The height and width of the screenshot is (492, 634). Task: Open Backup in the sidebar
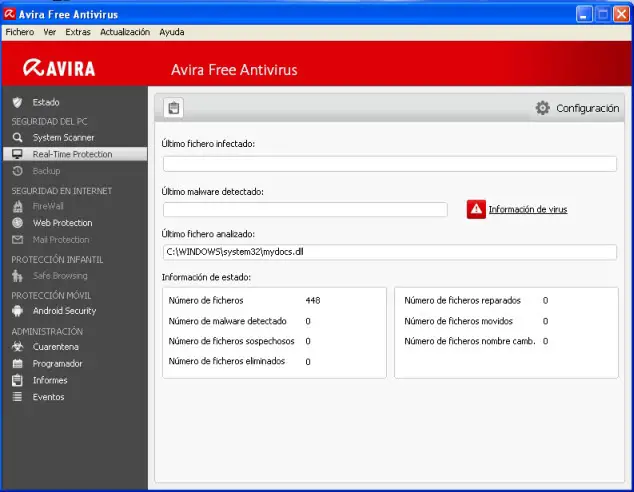(x=46, y=171)
